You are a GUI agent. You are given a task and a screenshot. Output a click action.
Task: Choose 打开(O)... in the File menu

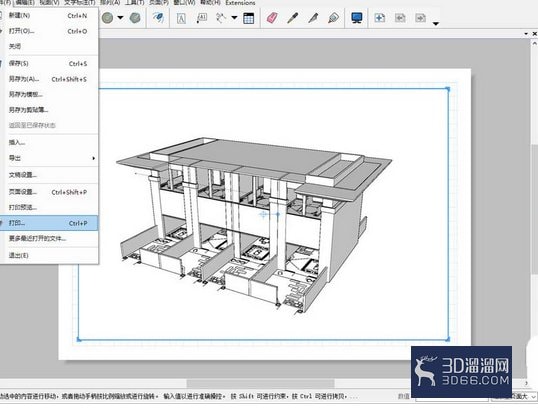point(49,31)
